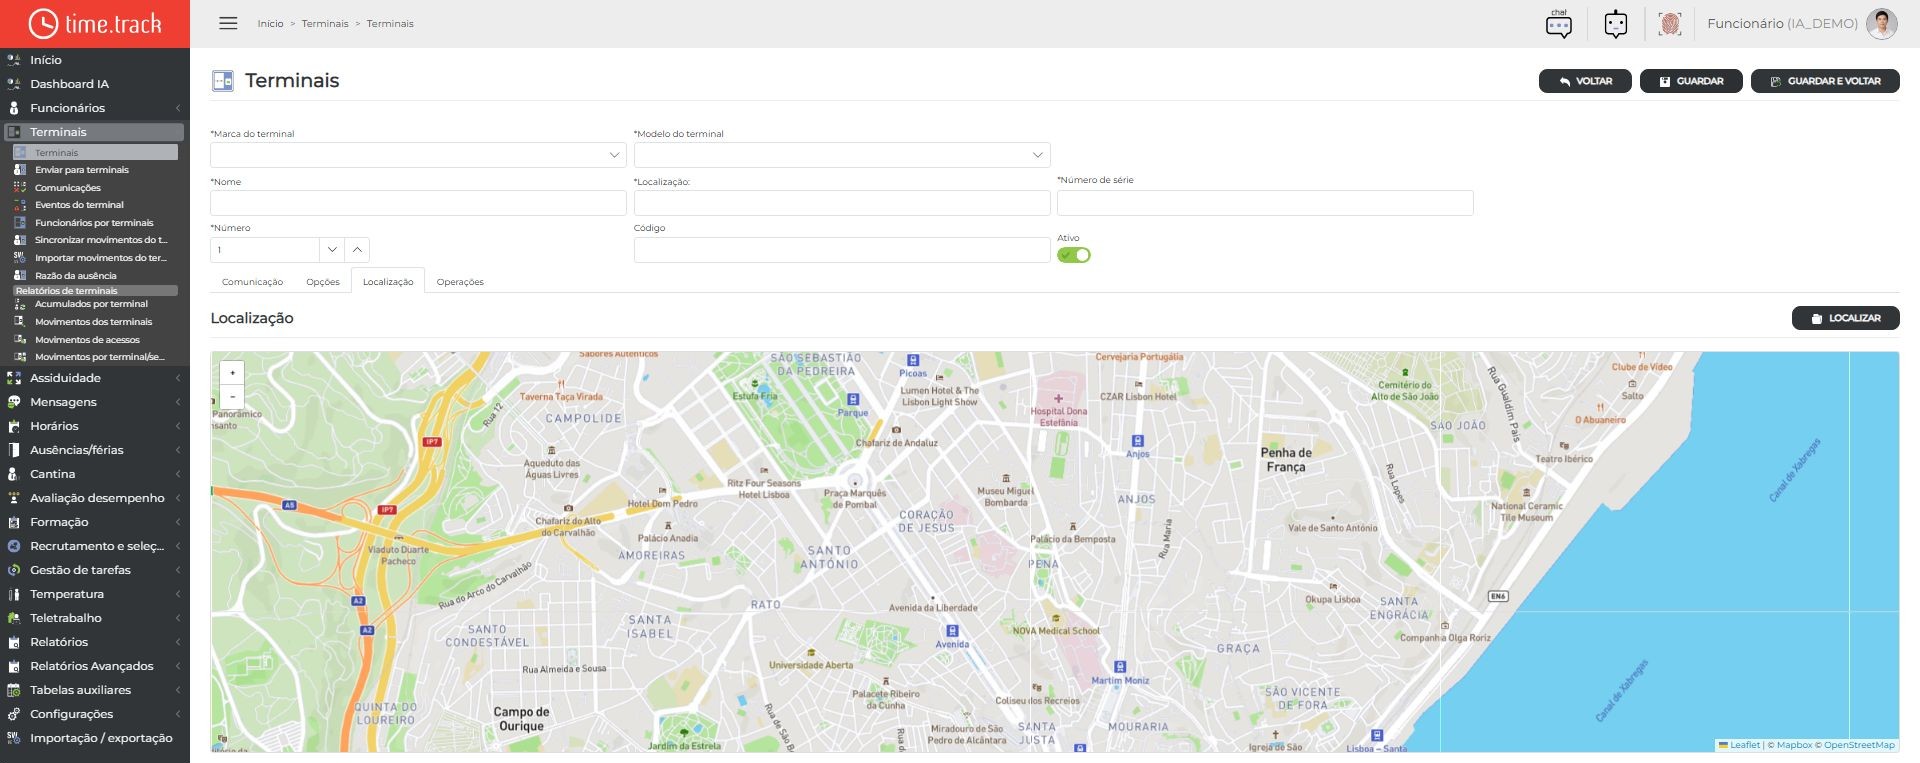Open the hamburger menu icon
1920x763 pixels.
coord(228,23)
